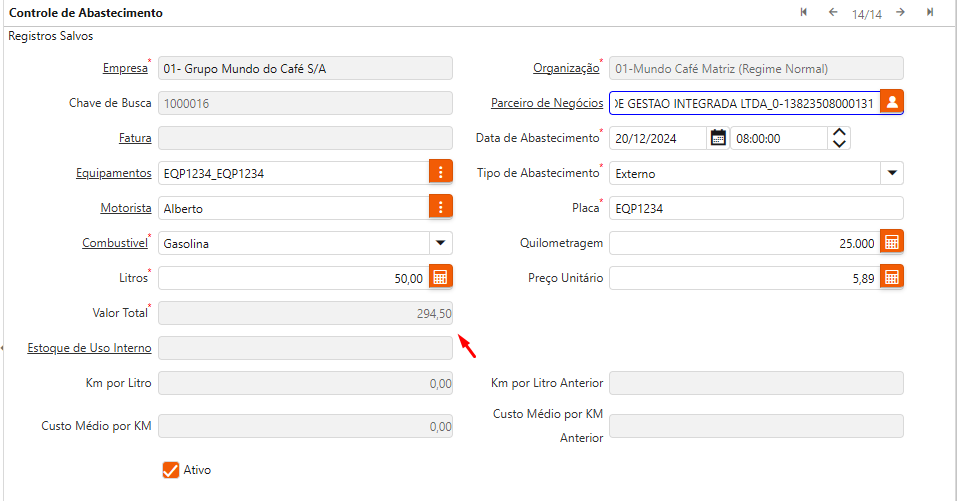Screen dimensions: 957x501
Task: Open Parceiro de Negócios person lookup
Action: pos(892,102)
